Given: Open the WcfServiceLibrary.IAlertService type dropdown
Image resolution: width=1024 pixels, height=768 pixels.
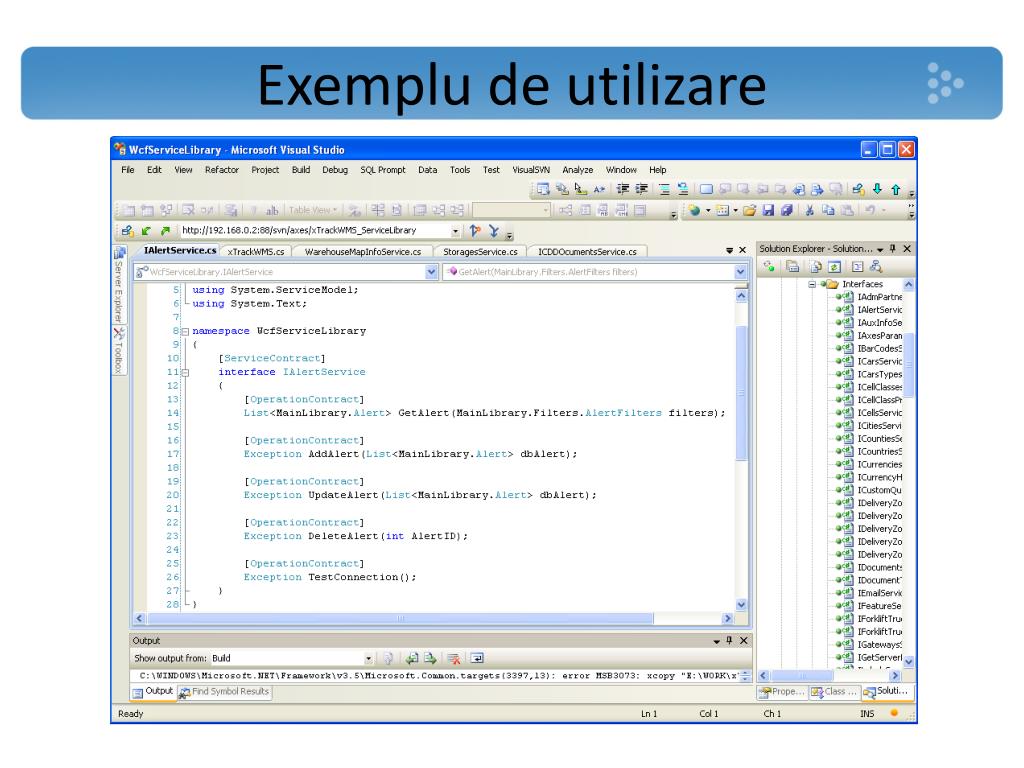Looking at the screenshot, I should click(x=431, y=272).
